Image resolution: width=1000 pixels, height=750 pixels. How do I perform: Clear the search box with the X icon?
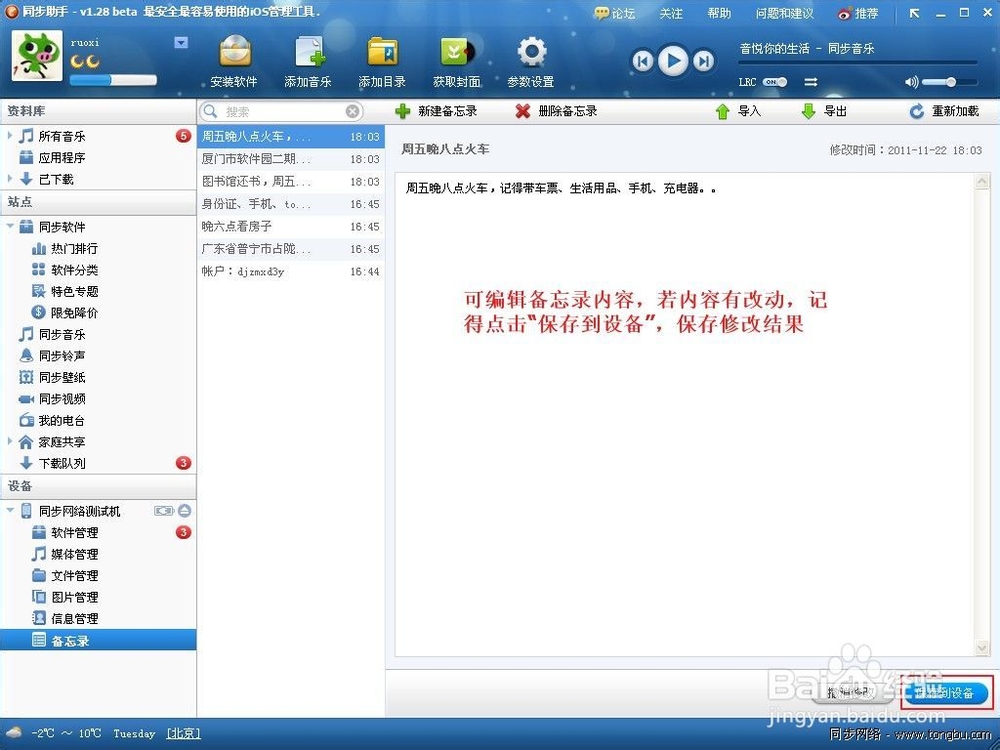coord(352,112)
